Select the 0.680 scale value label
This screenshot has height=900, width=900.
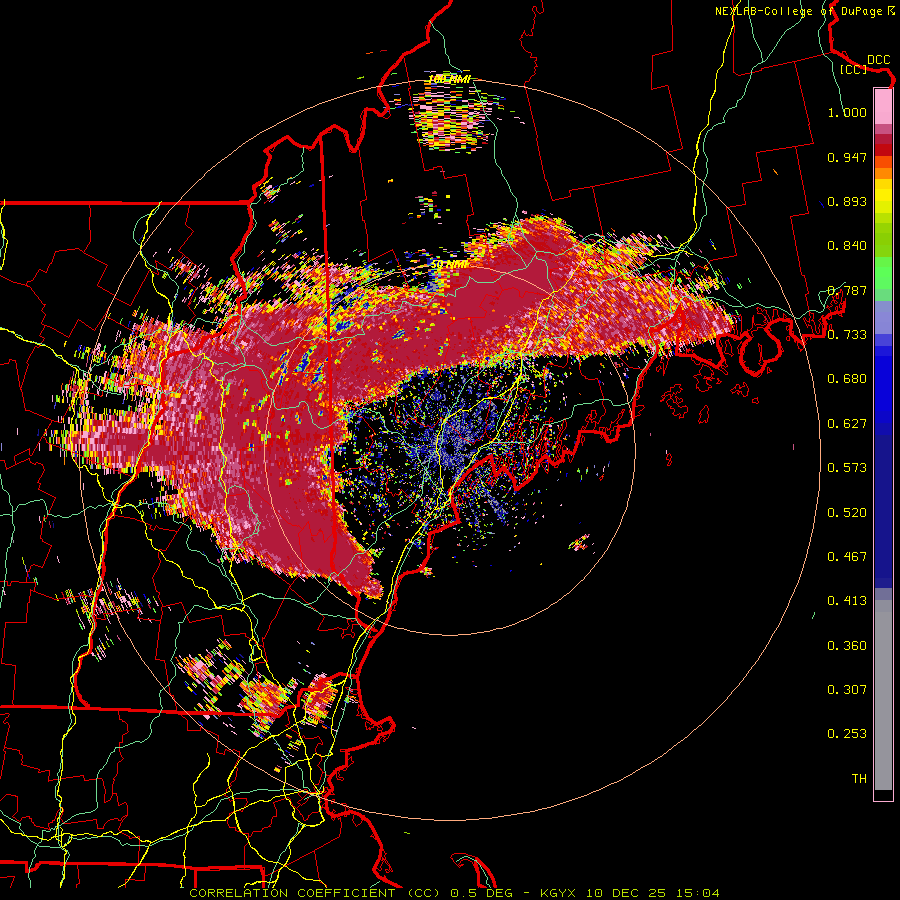847,379
